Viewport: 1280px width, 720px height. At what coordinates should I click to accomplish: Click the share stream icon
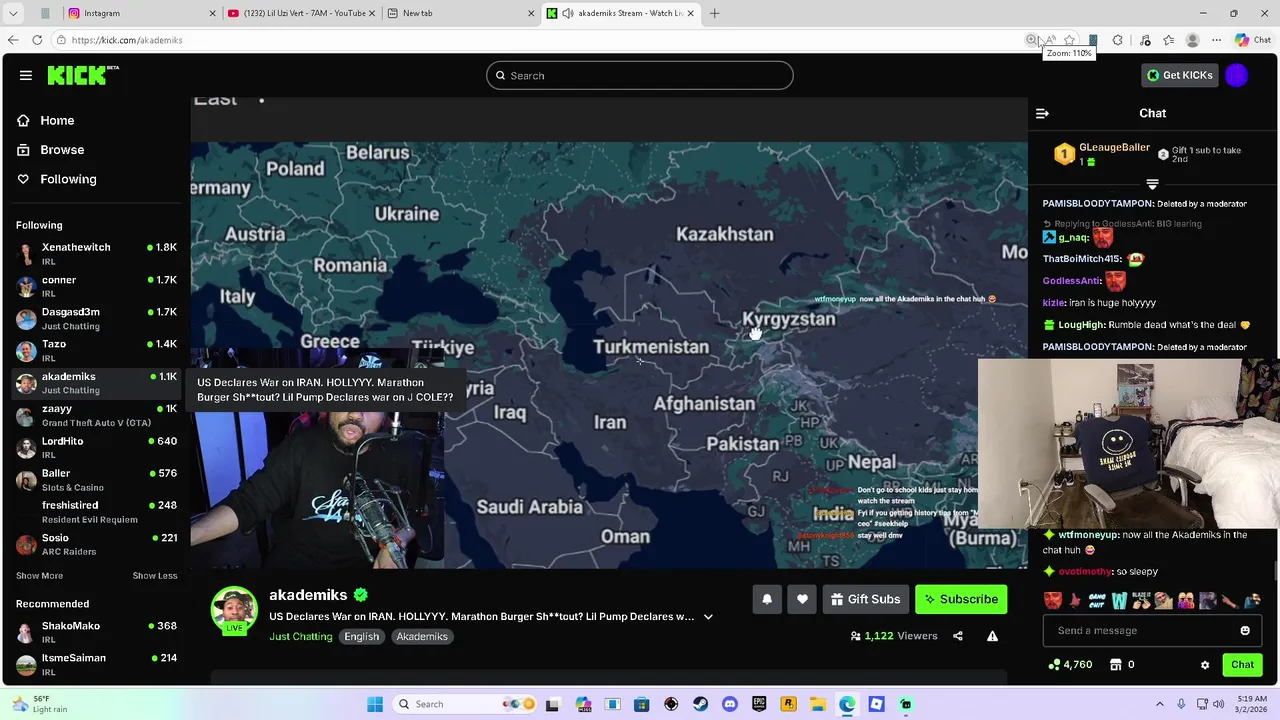click(958, 636)
